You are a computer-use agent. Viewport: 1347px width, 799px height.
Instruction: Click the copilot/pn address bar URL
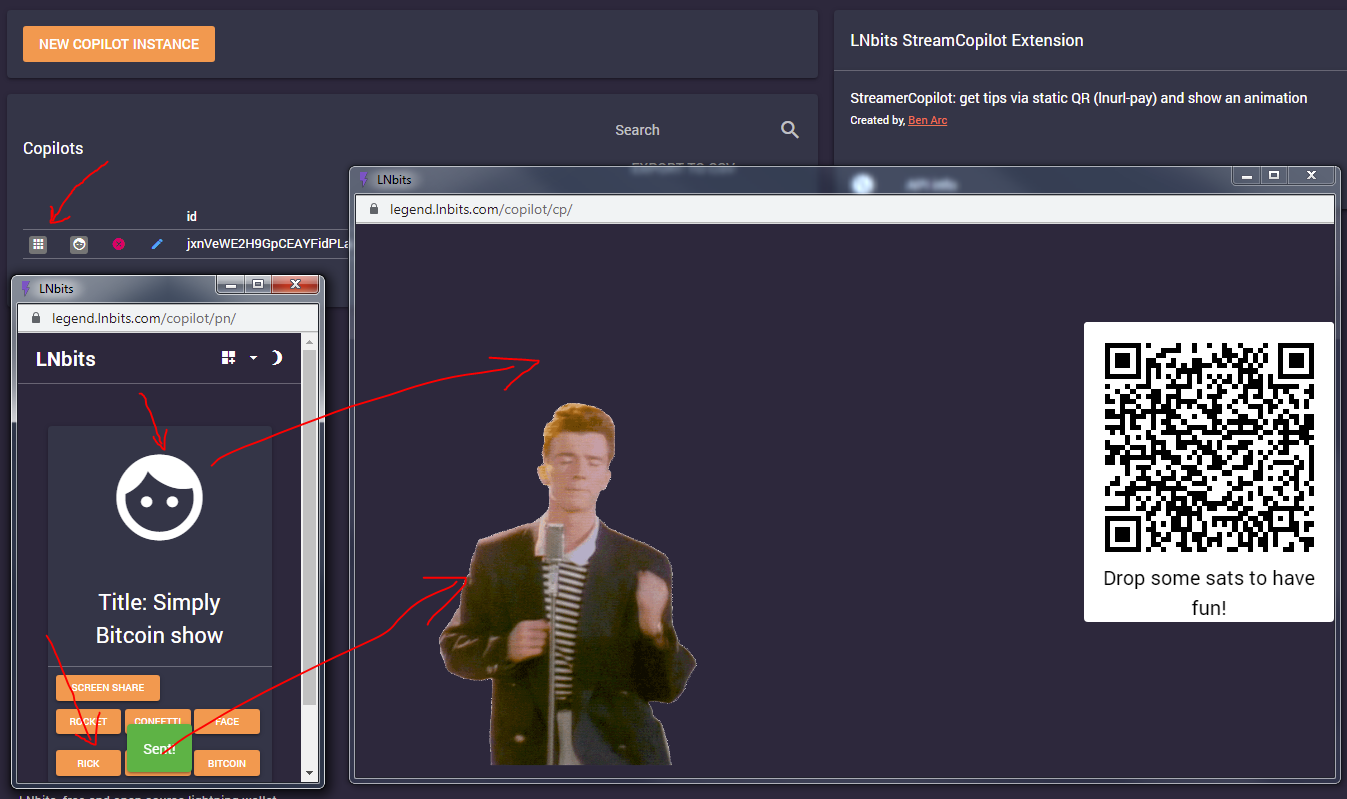(x=144, y=318)
